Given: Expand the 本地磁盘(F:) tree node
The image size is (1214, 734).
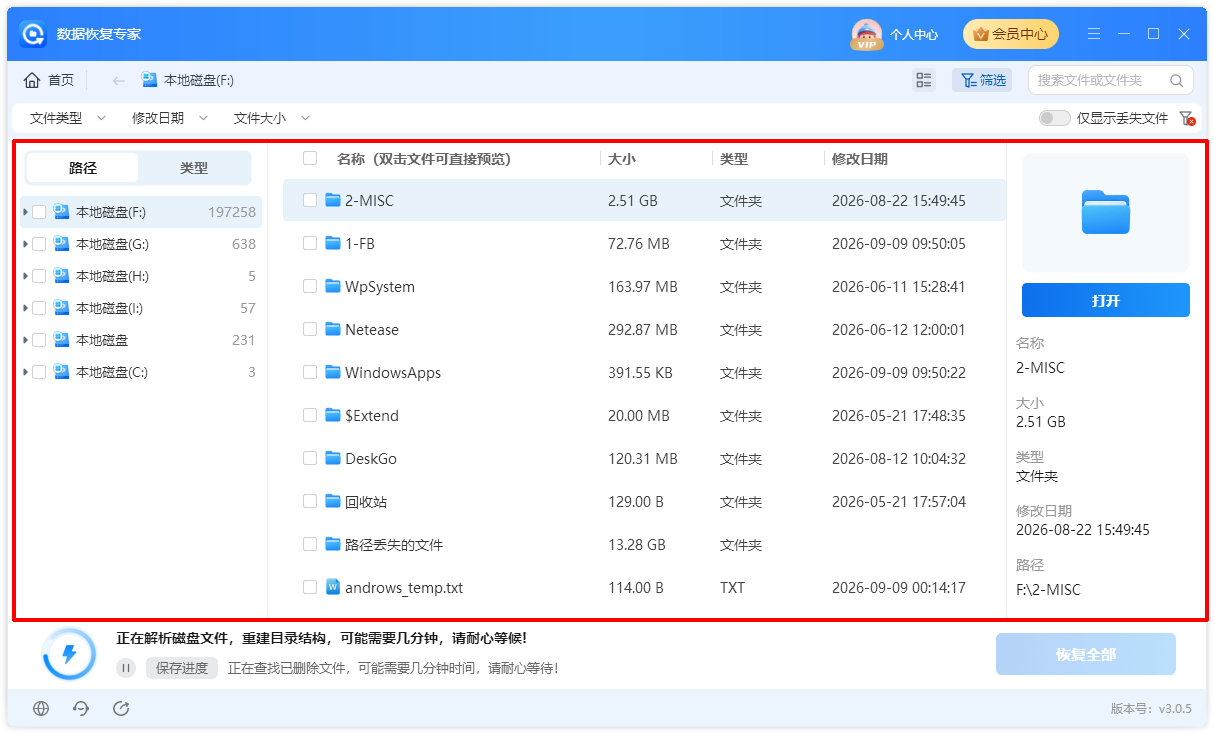Looking at the screenshot, I should (x=25, y=212).
